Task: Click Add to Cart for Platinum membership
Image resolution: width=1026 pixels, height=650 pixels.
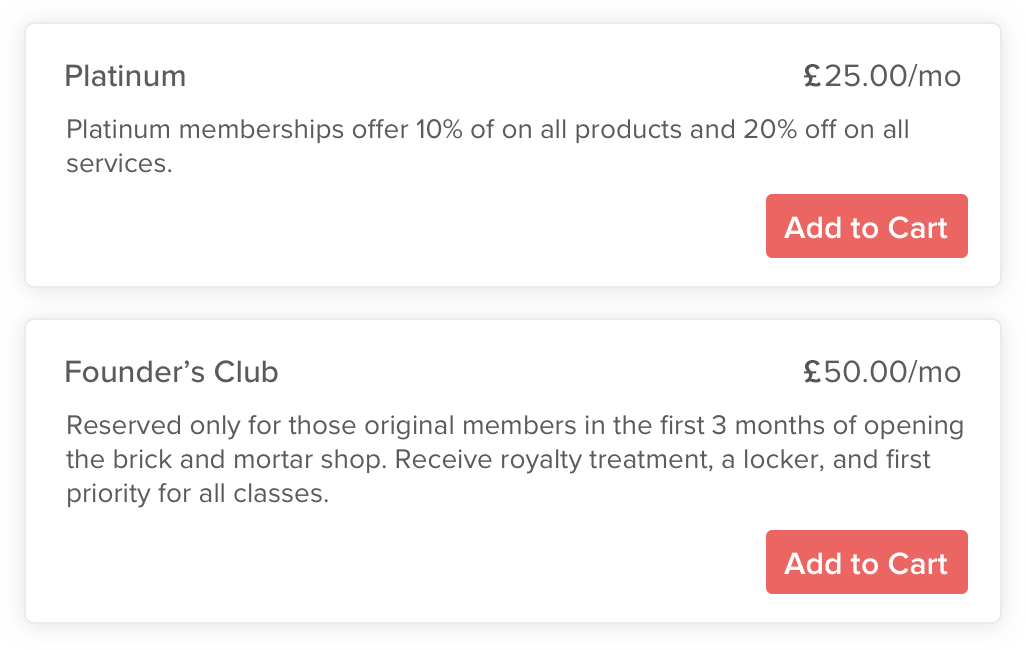Action: (866, 226)
